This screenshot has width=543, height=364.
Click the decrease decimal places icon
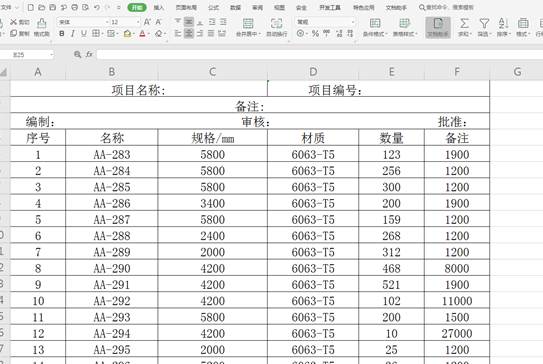350,34
